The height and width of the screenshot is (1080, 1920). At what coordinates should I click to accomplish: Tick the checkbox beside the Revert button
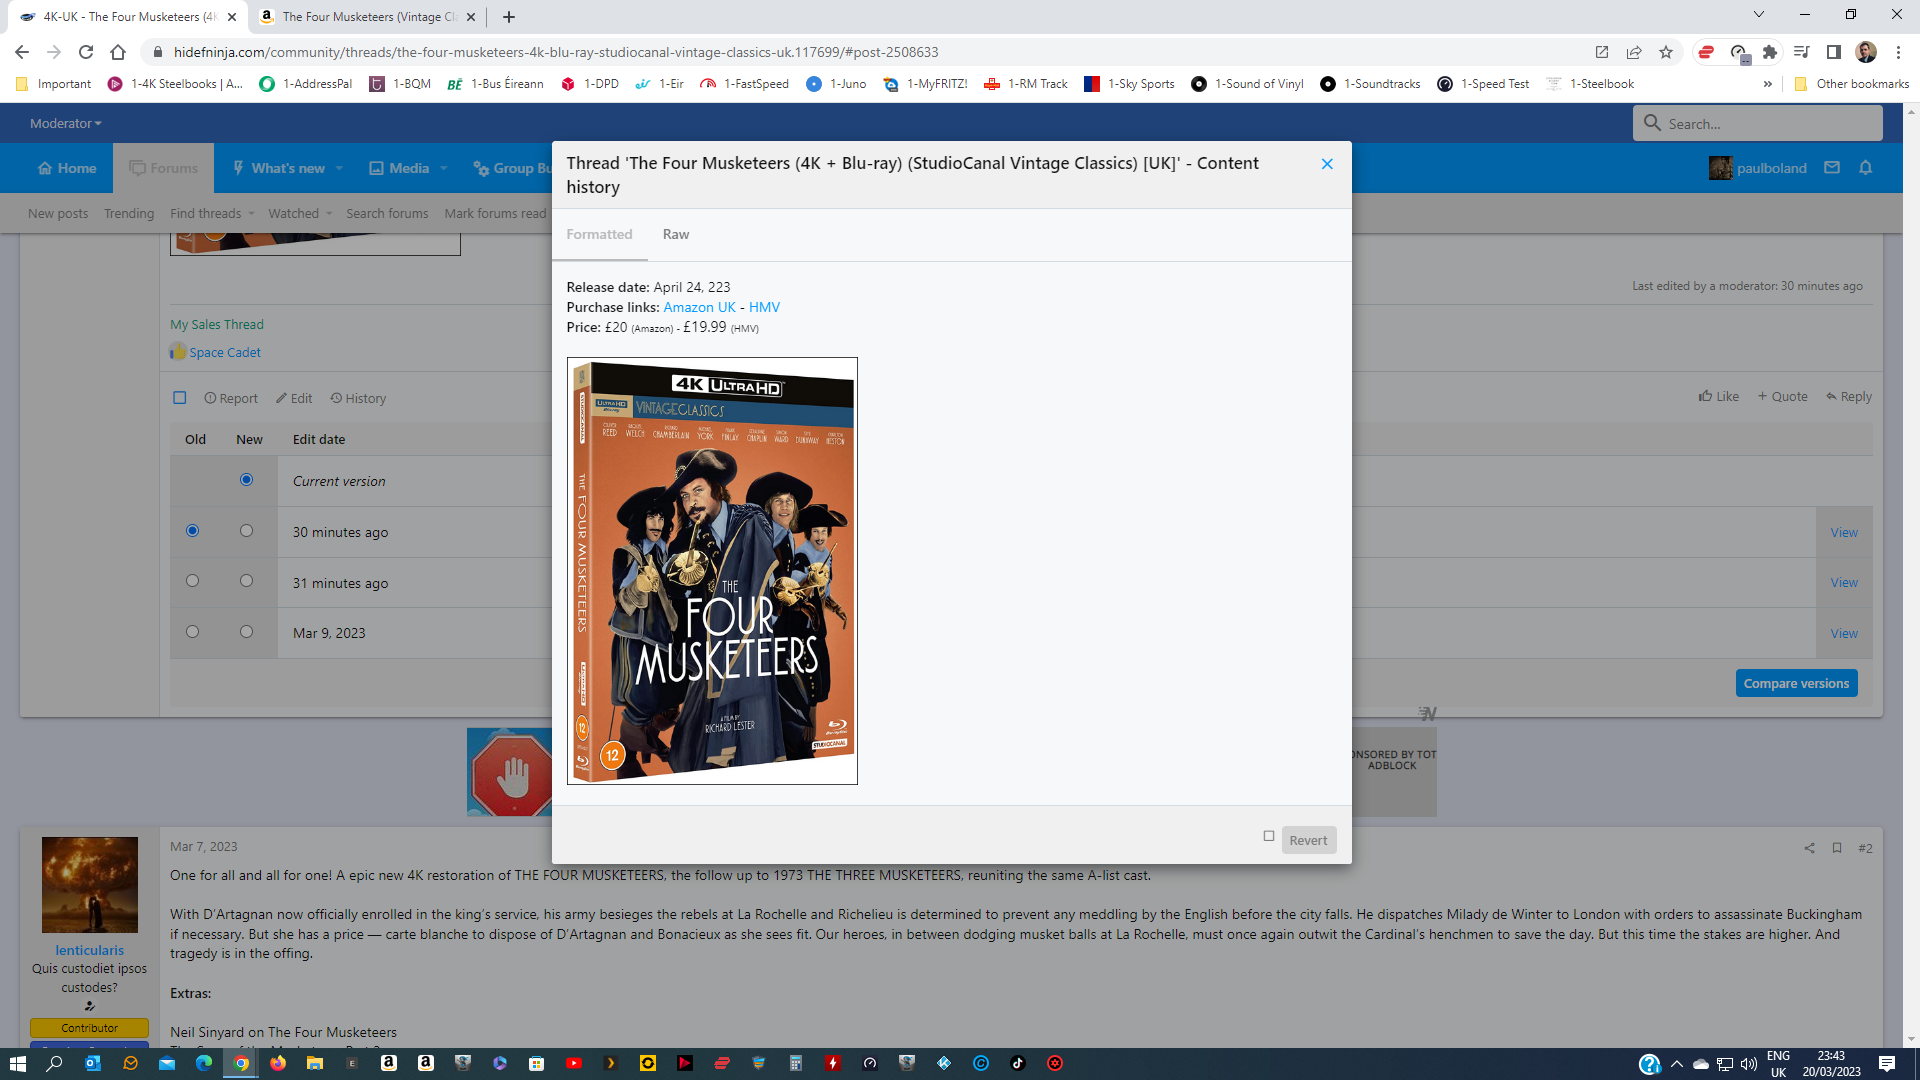point(1269,836)
